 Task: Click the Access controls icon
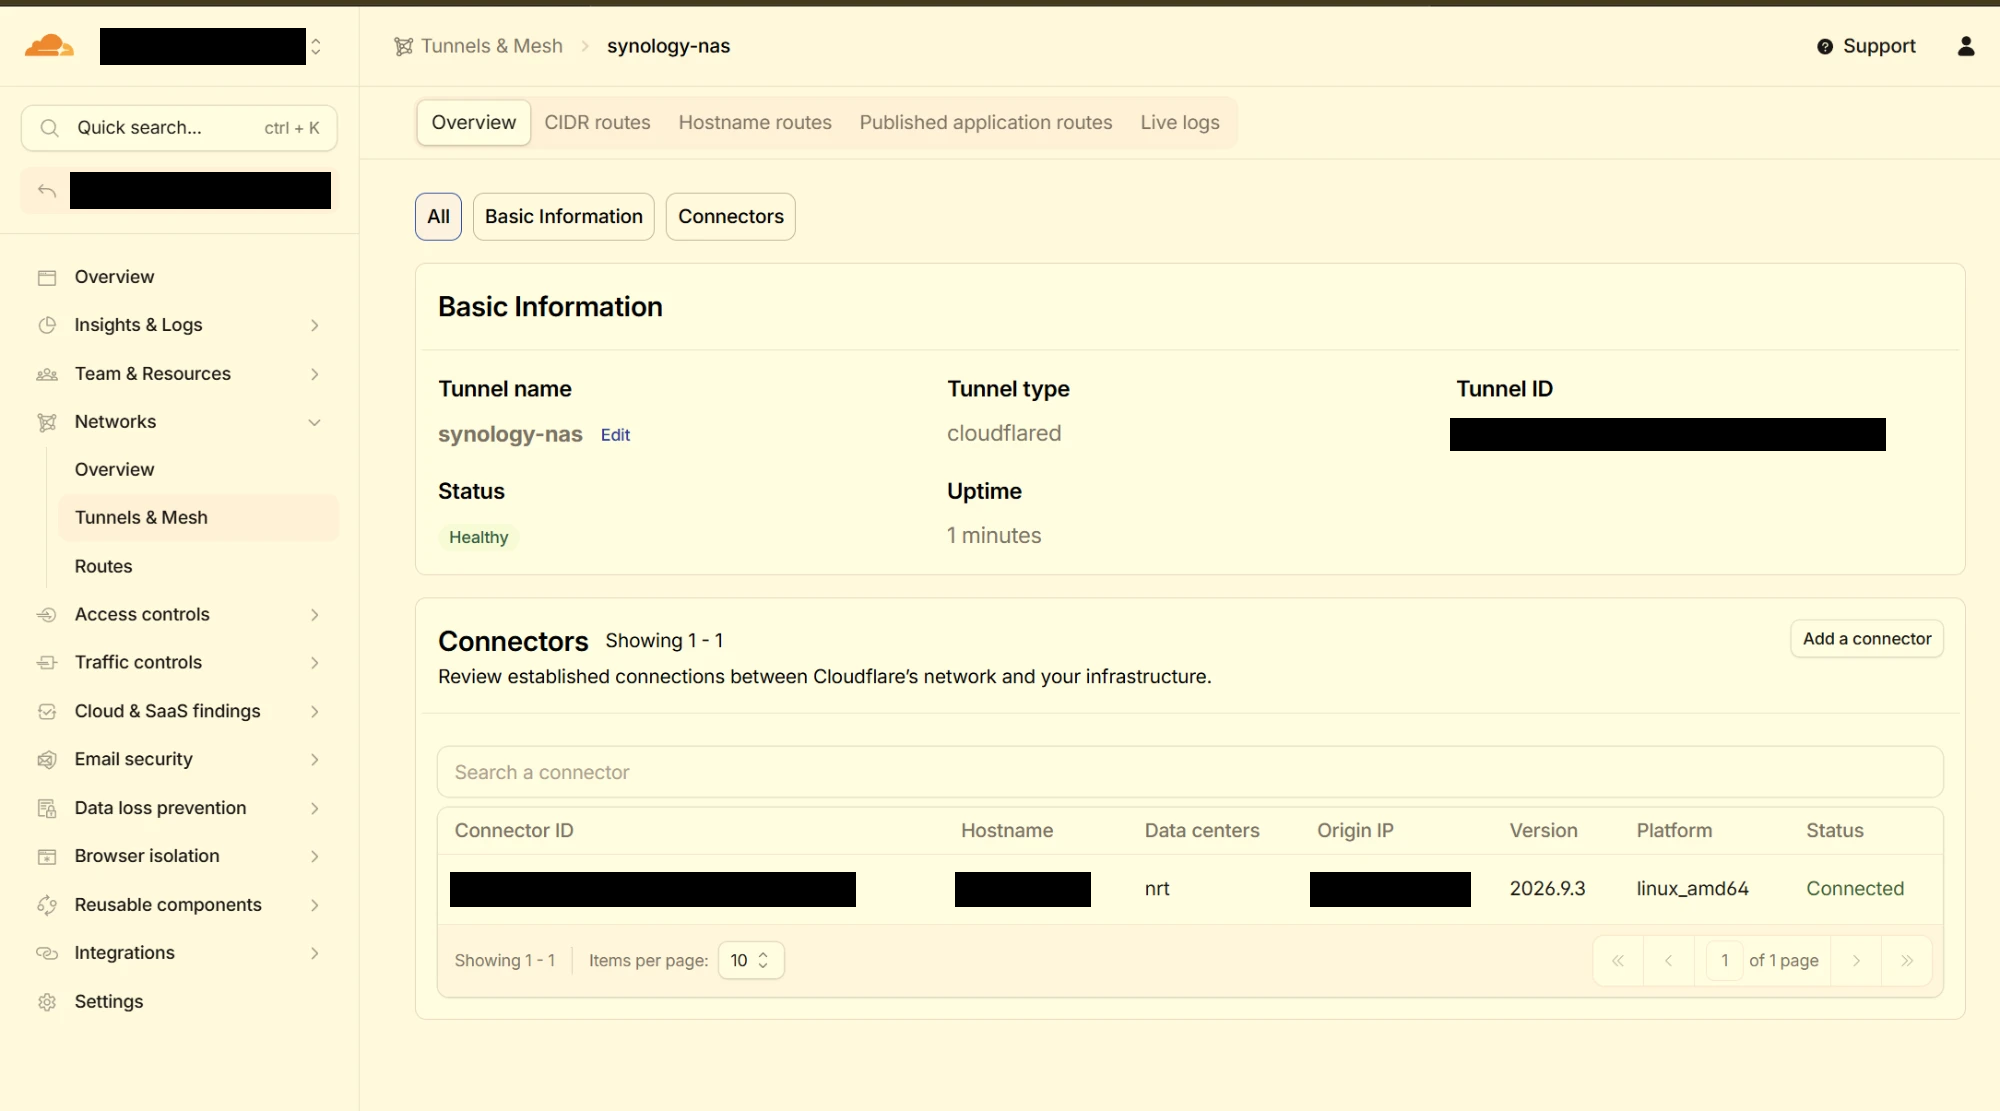click(47, 615)
